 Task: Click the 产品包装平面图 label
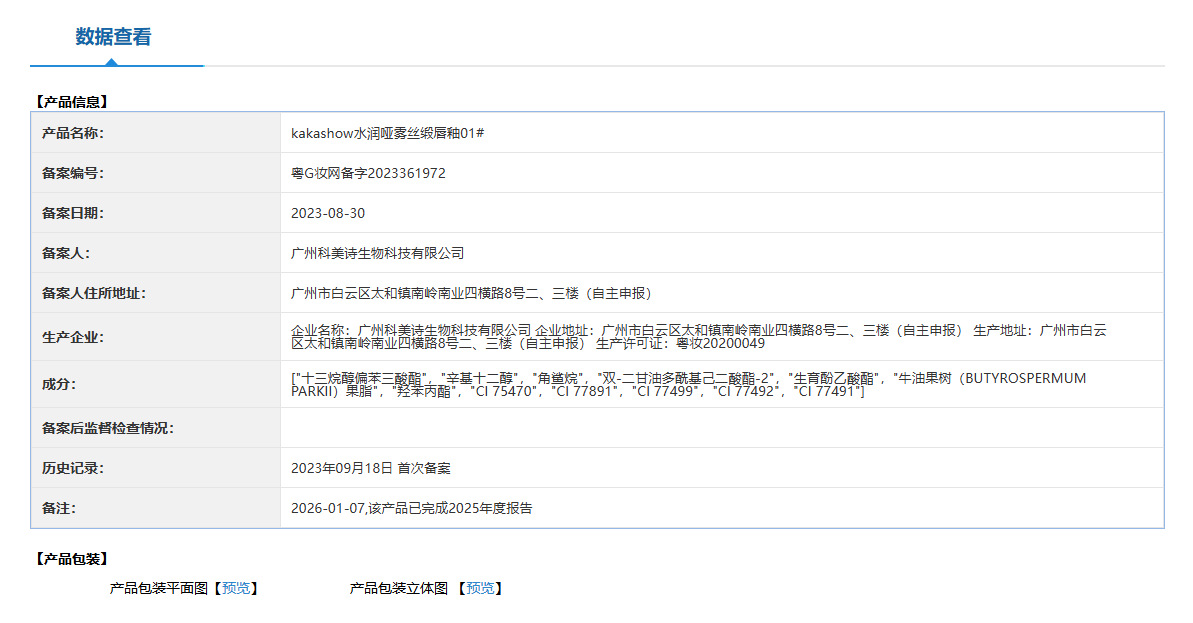click(158, 588)
